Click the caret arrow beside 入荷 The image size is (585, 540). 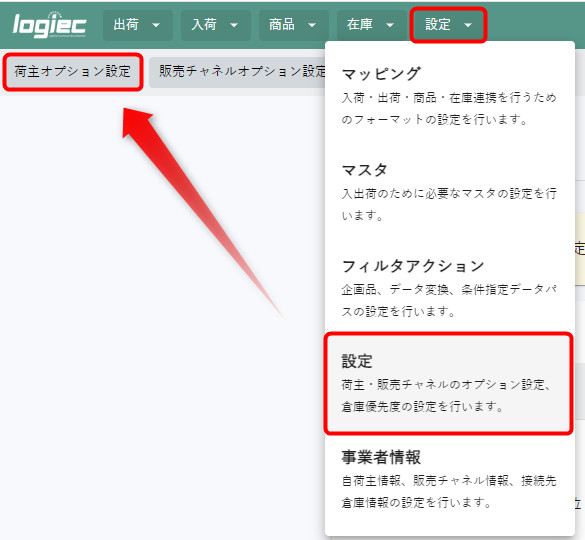(234, 25)
